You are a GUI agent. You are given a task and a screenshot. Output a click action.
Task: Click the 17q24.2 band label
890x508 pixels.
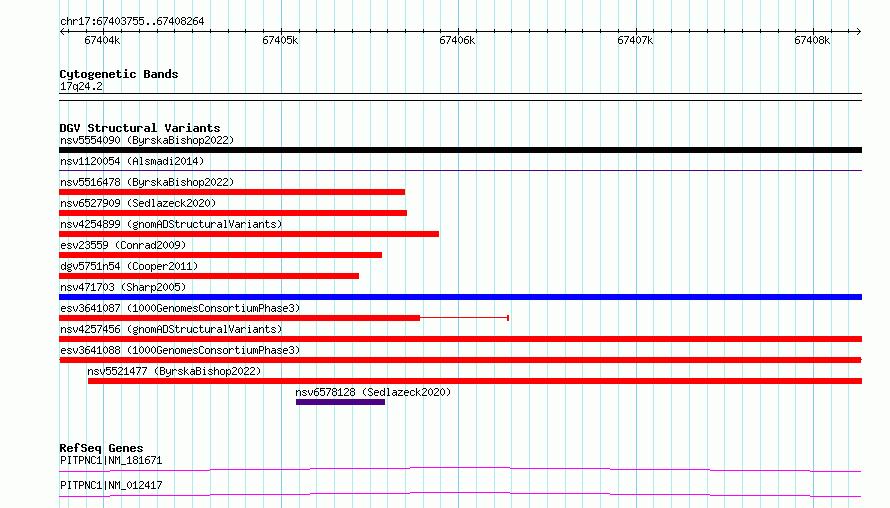[81, 86]
